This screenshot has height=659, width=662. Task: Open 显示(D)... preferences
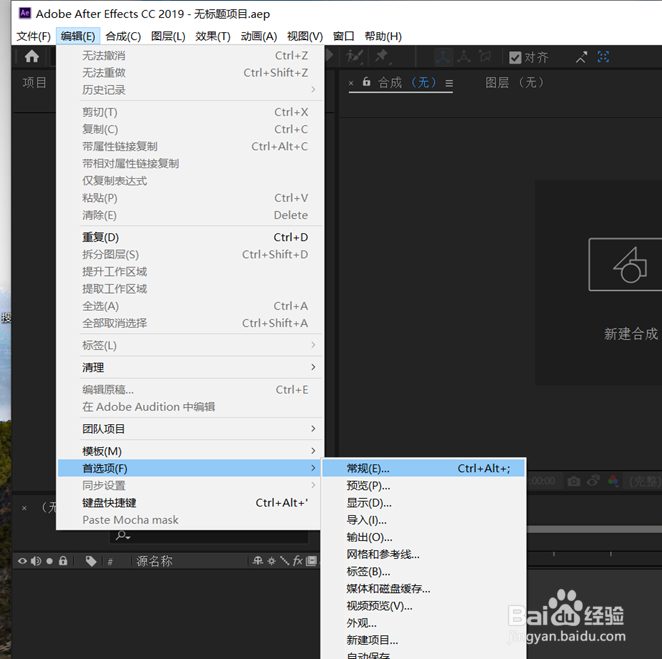point(423,503)
